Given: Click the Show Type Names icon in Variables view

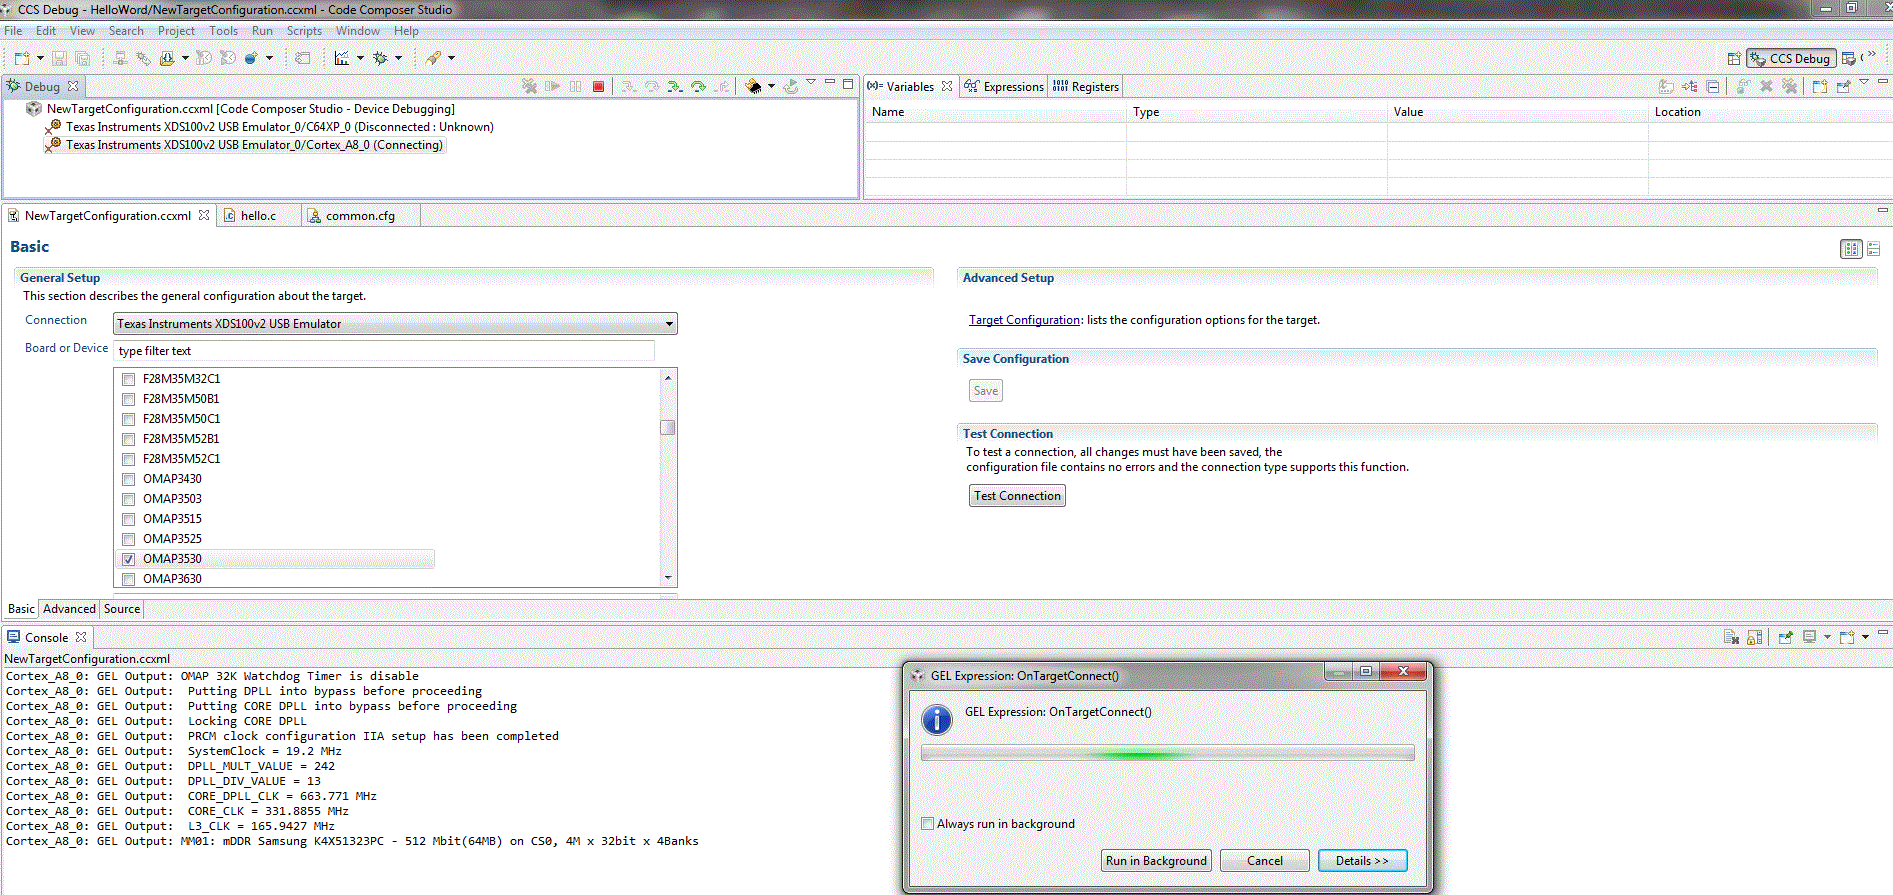Looking at the screenshot, I should (x=1665, y=87).
